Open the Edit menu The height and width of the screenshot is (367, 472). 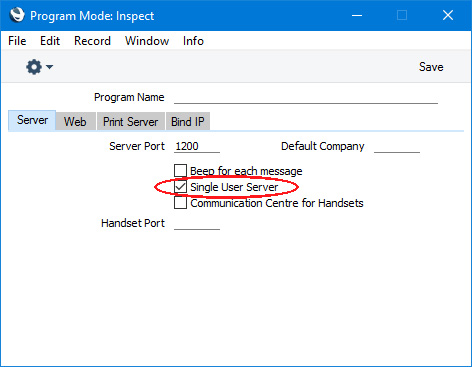50,41
